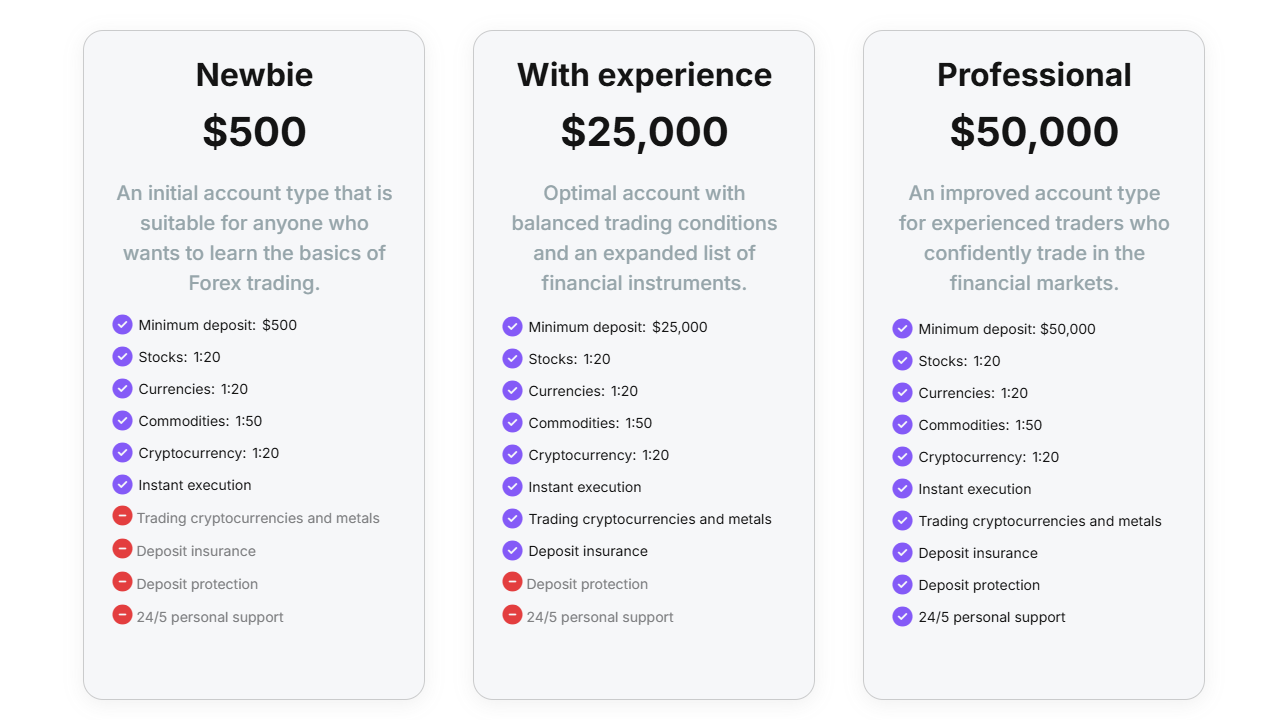Click the $50,000 price text

click(1034, 132)
